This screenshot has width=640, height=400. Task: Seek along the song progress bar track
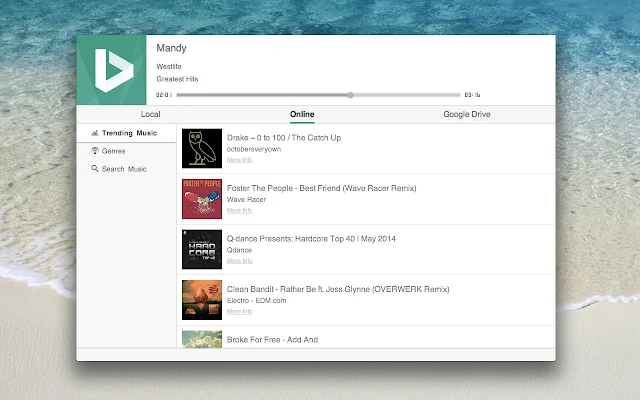[x=318, y=95]
